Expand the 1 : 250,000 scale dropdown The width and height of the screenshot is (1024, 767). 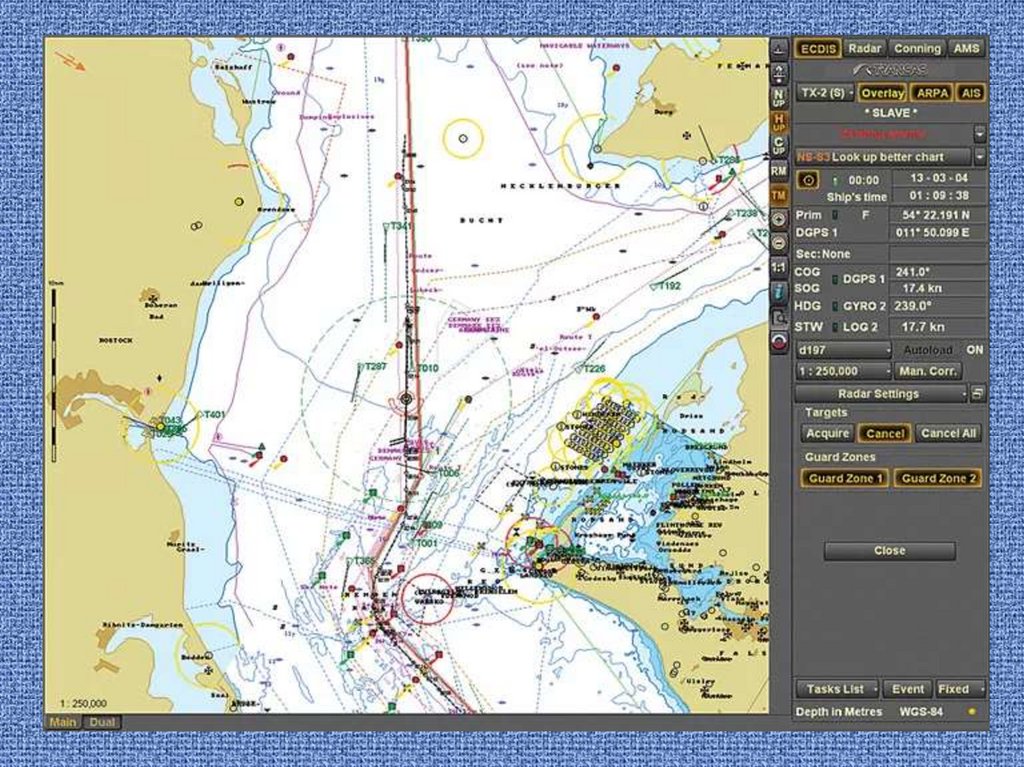tap(843, 371)
